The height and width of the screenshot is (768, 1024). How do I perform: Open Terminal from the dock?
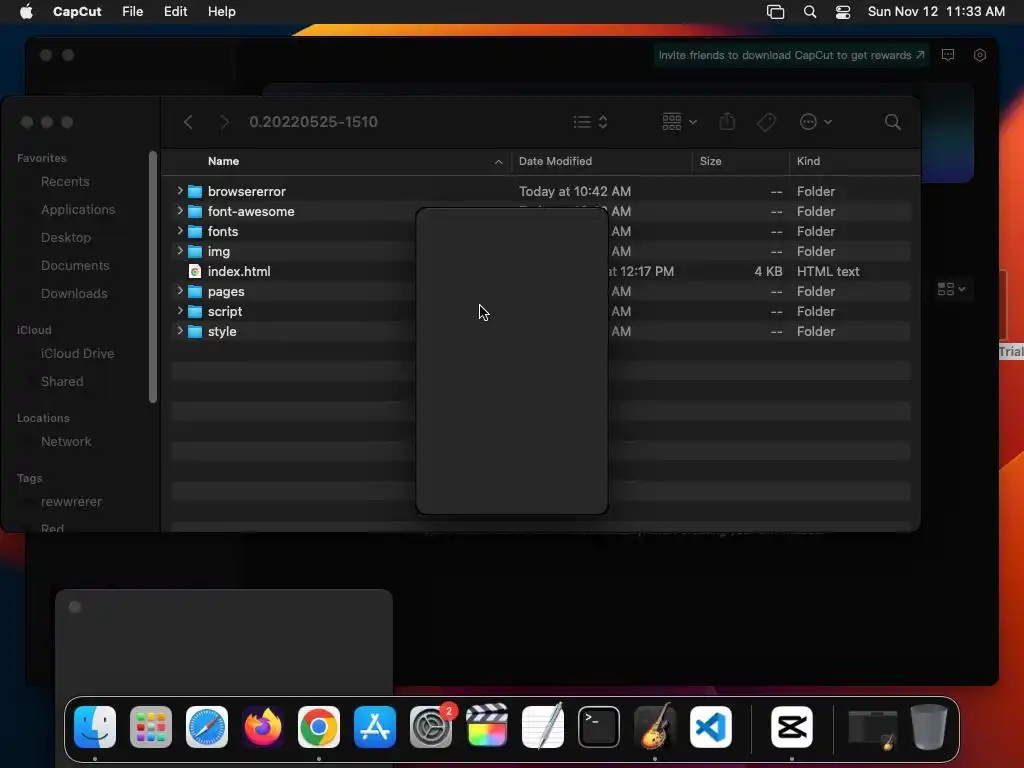tap(599, 727)
